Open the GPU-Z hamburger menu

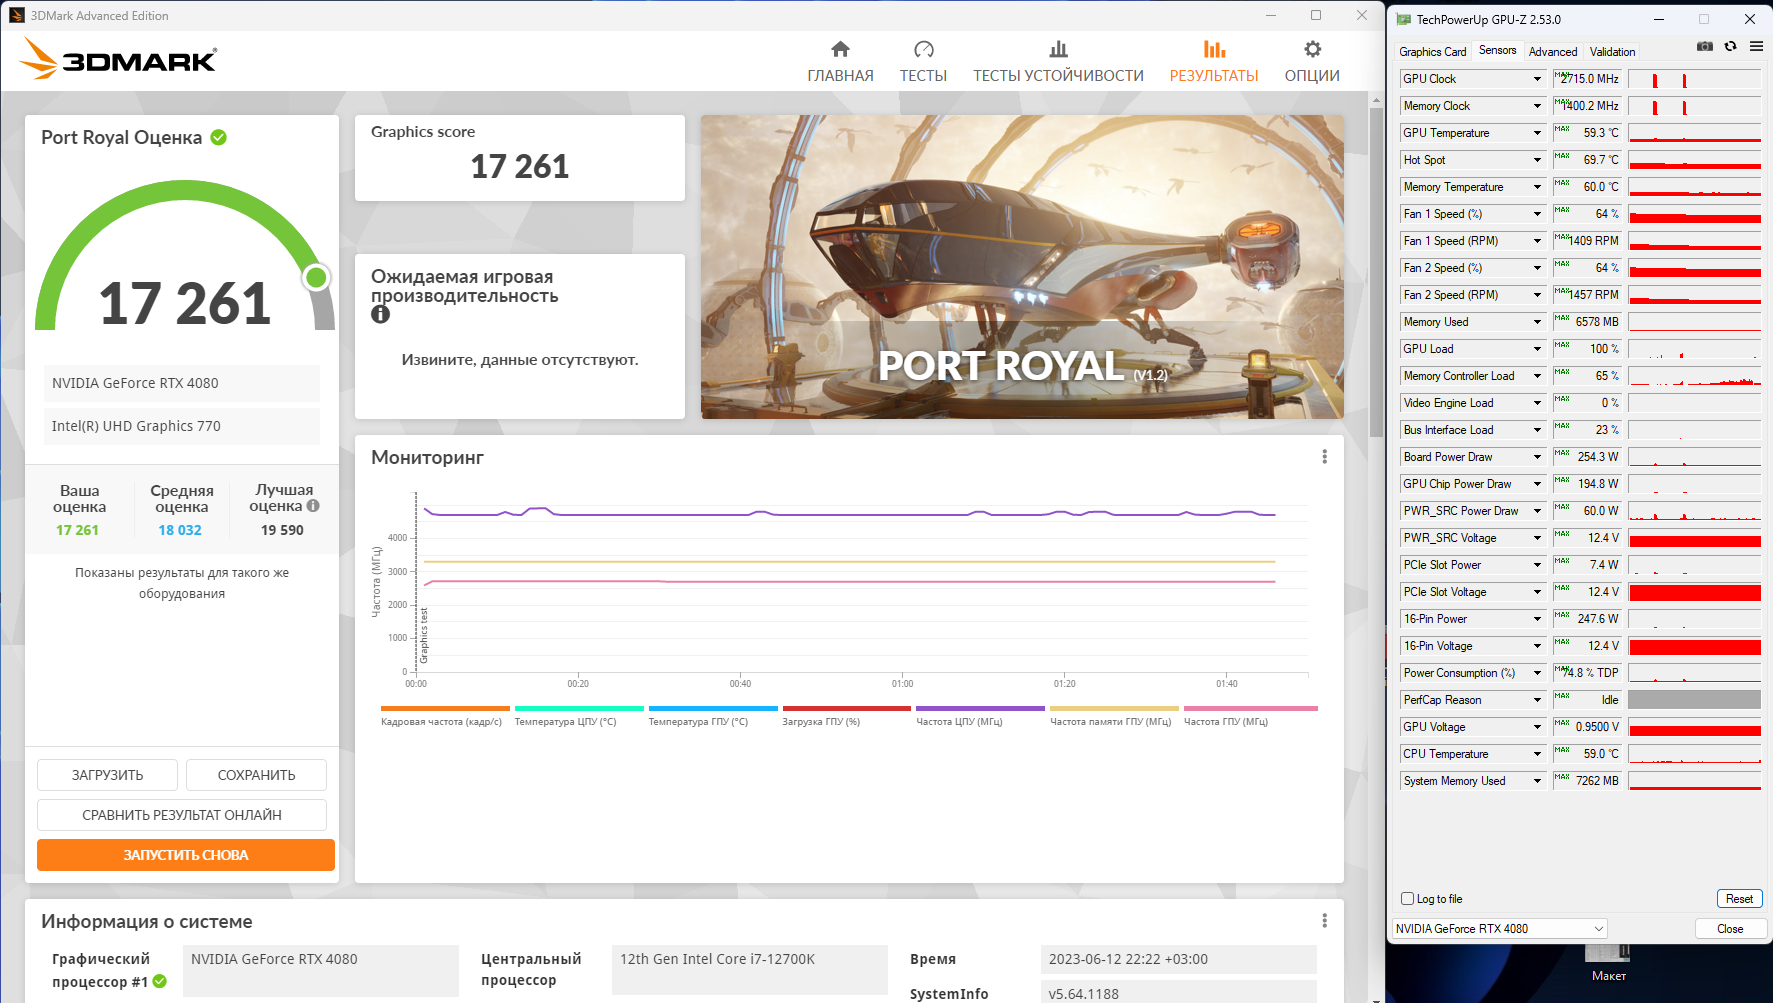[x=1756, y=47]
